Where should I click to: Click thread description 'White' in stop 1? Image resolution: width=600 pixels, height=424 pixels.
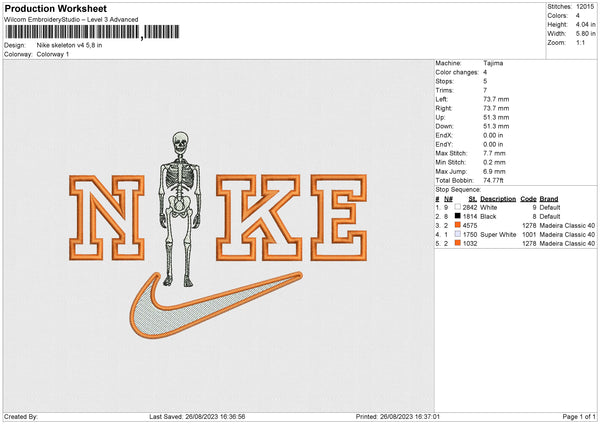click(488, 207)
